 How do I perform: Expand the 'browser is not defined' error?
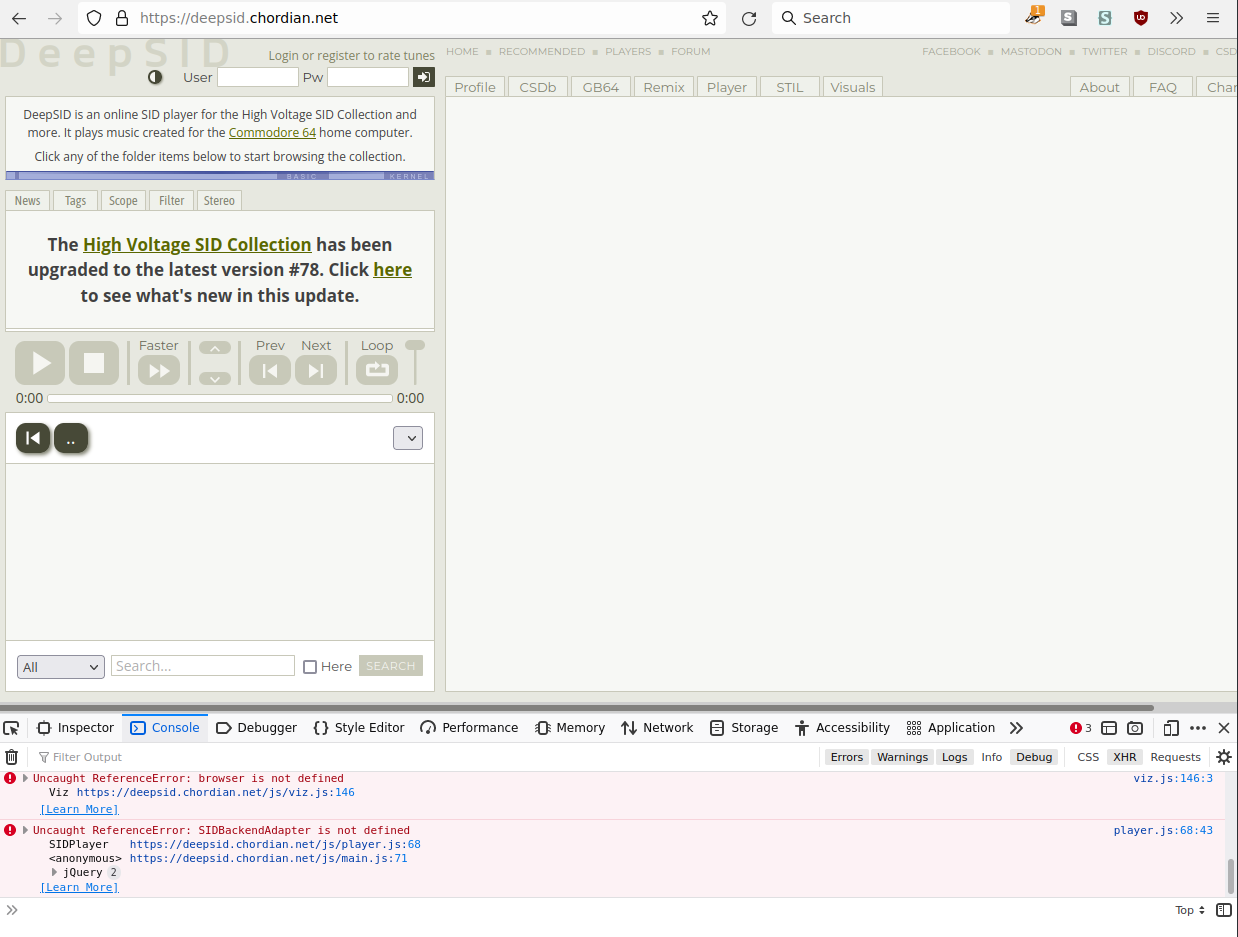(x=26, y=778)
